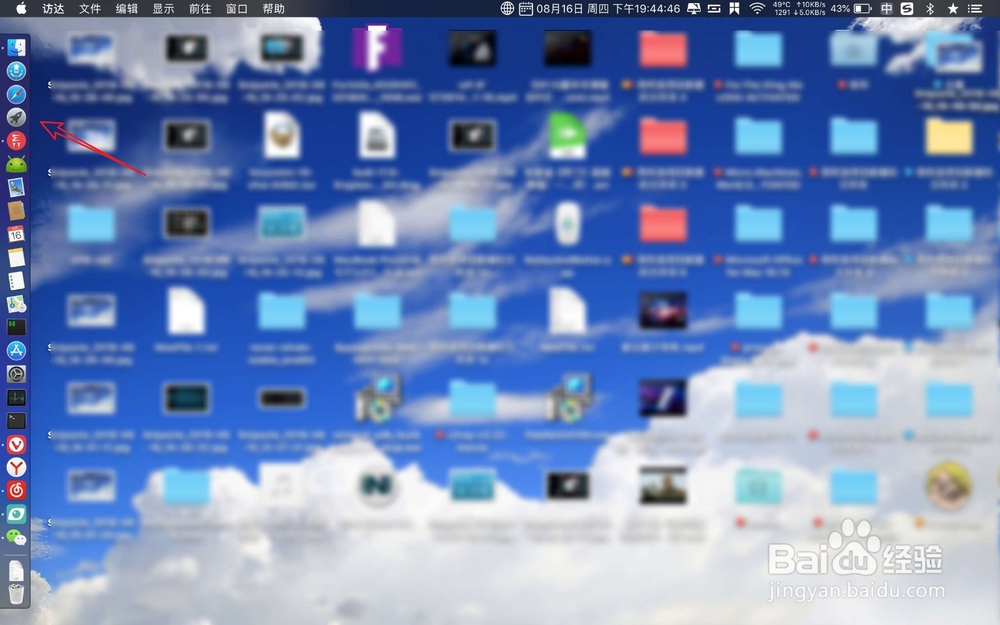Open the document stack beside Trash
1000x625 pixels.
[16, 570]
